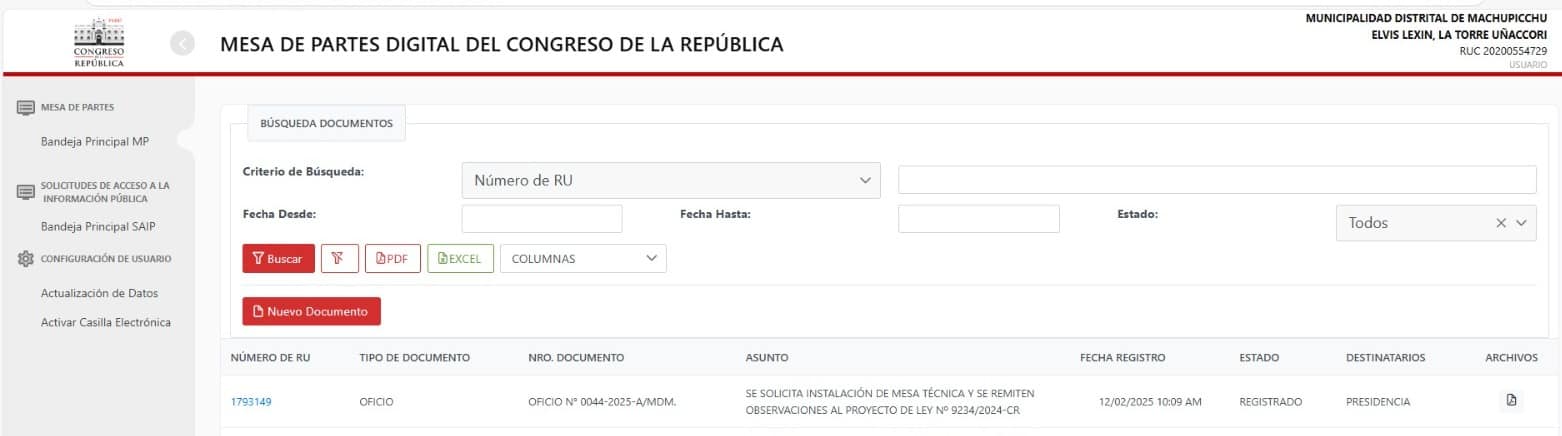Click the Buscar button

278,258
